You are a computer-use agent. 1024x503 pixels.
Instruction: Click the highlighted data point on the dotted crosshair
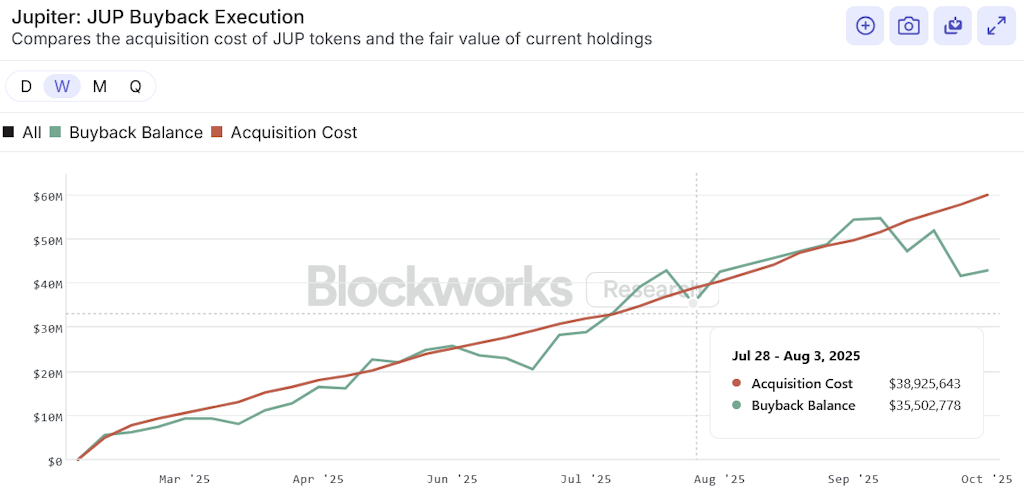pyautogui.click(x=694, y=304)
